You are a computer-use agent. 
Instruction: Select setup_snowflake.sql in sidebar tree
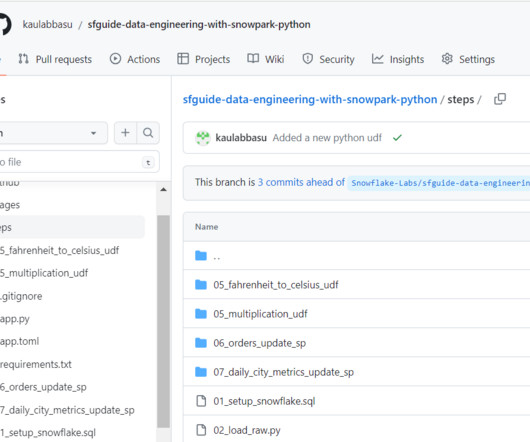click(48, 433)
